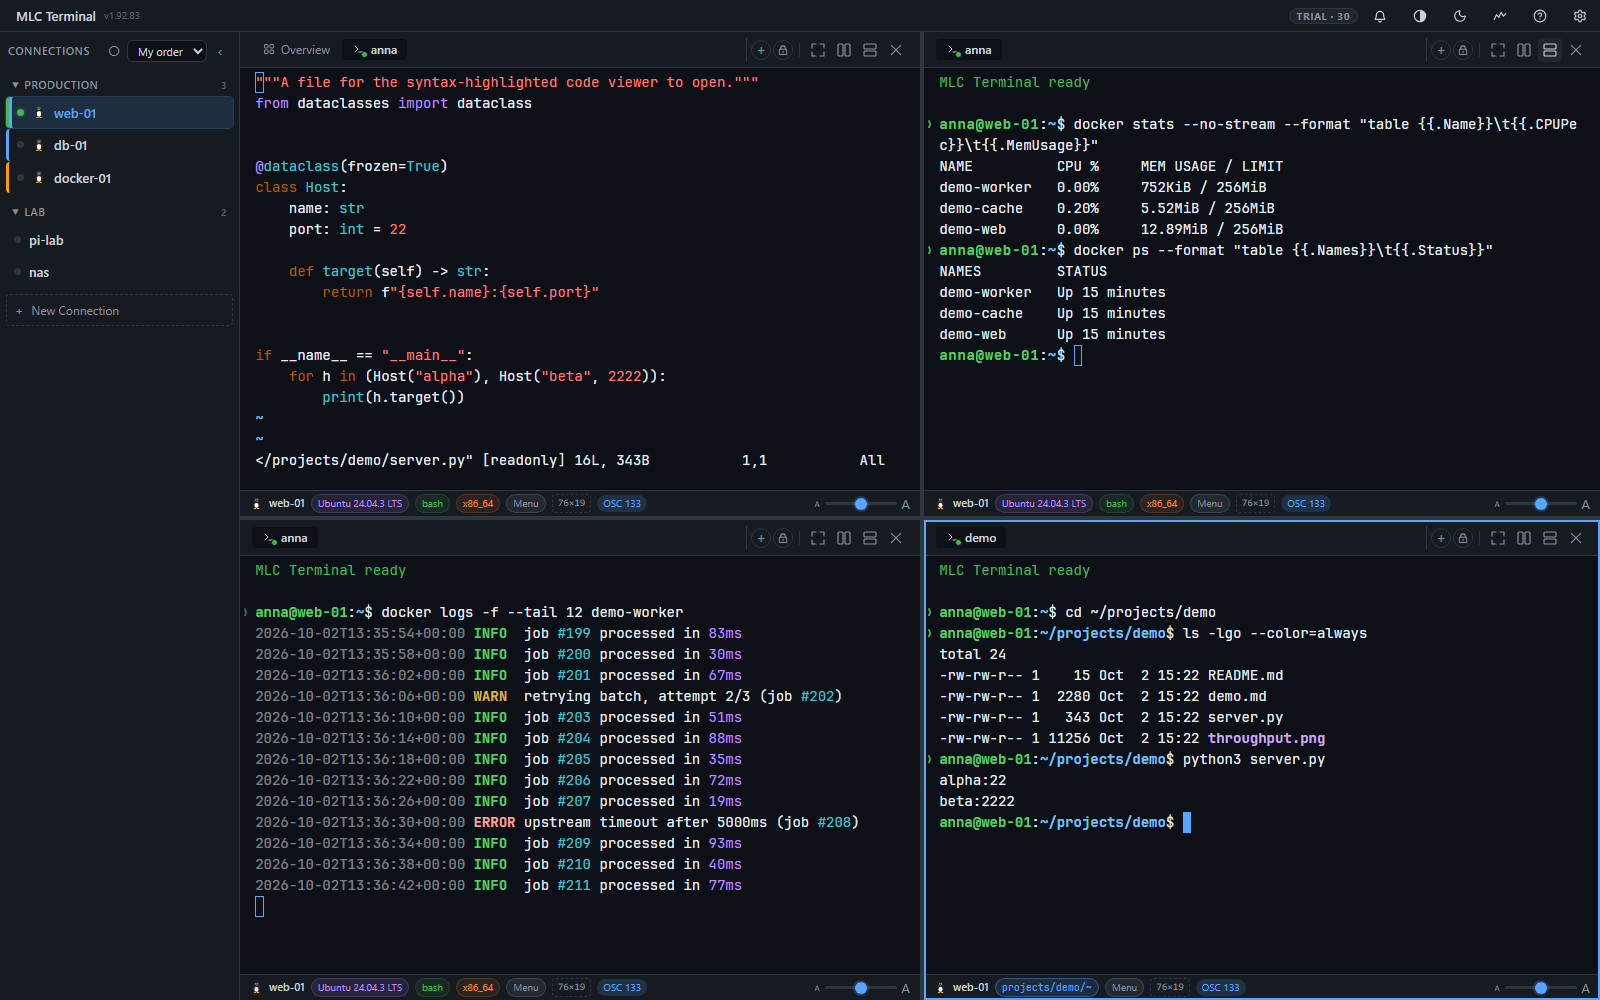Add new tab in demo pane
Viewport: 1600px width, 1000px height.
coord(1441,538)
